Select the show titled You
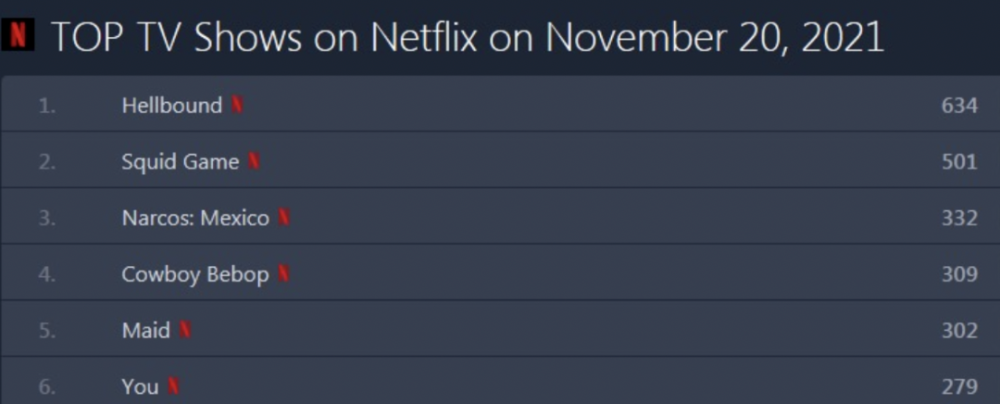This screenshot has width=1000, height=404. (140, 386)
